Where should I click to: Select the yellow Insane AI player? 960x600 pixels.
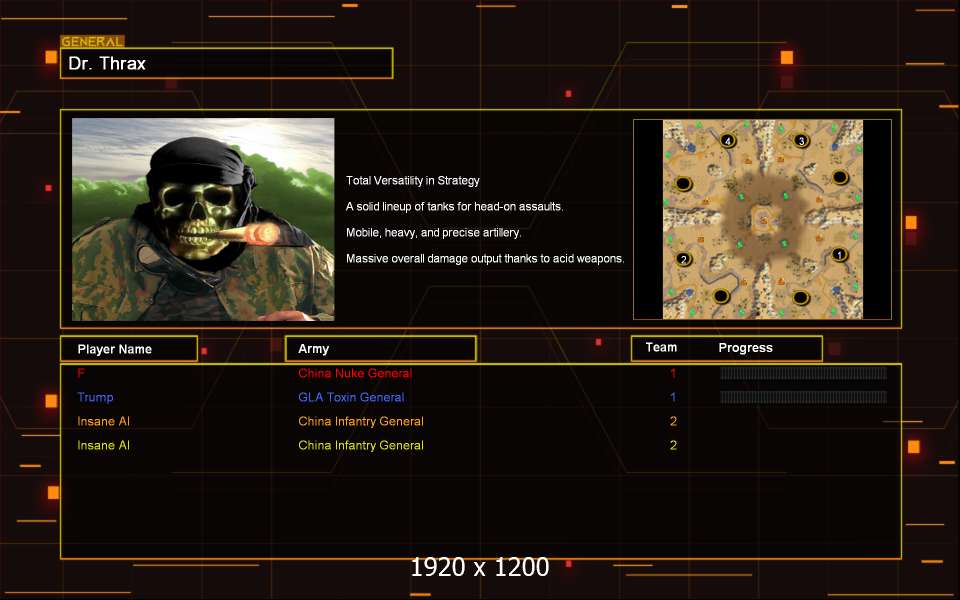coord(103,445)
